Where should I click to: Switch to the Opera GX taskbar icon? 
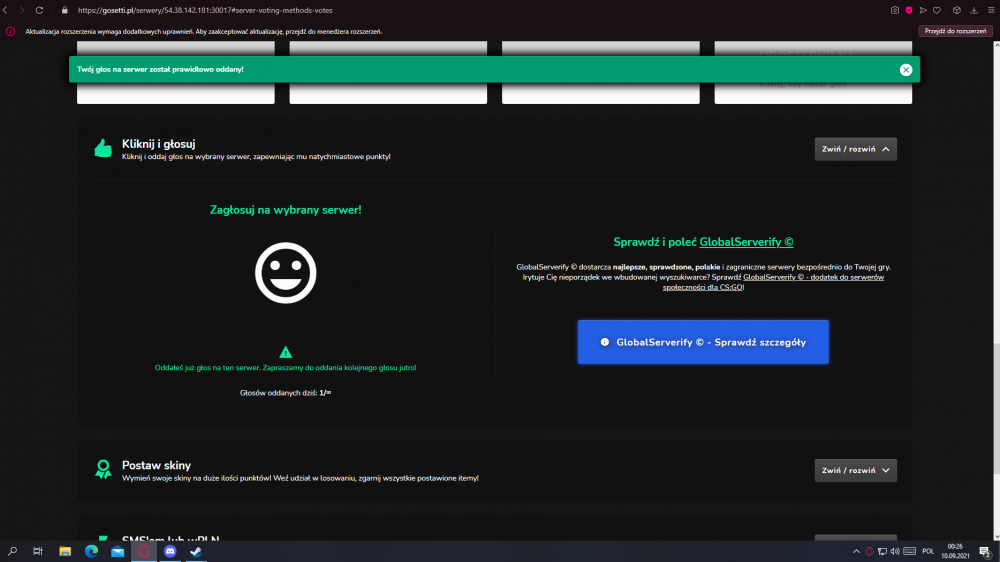click(143, 551)
